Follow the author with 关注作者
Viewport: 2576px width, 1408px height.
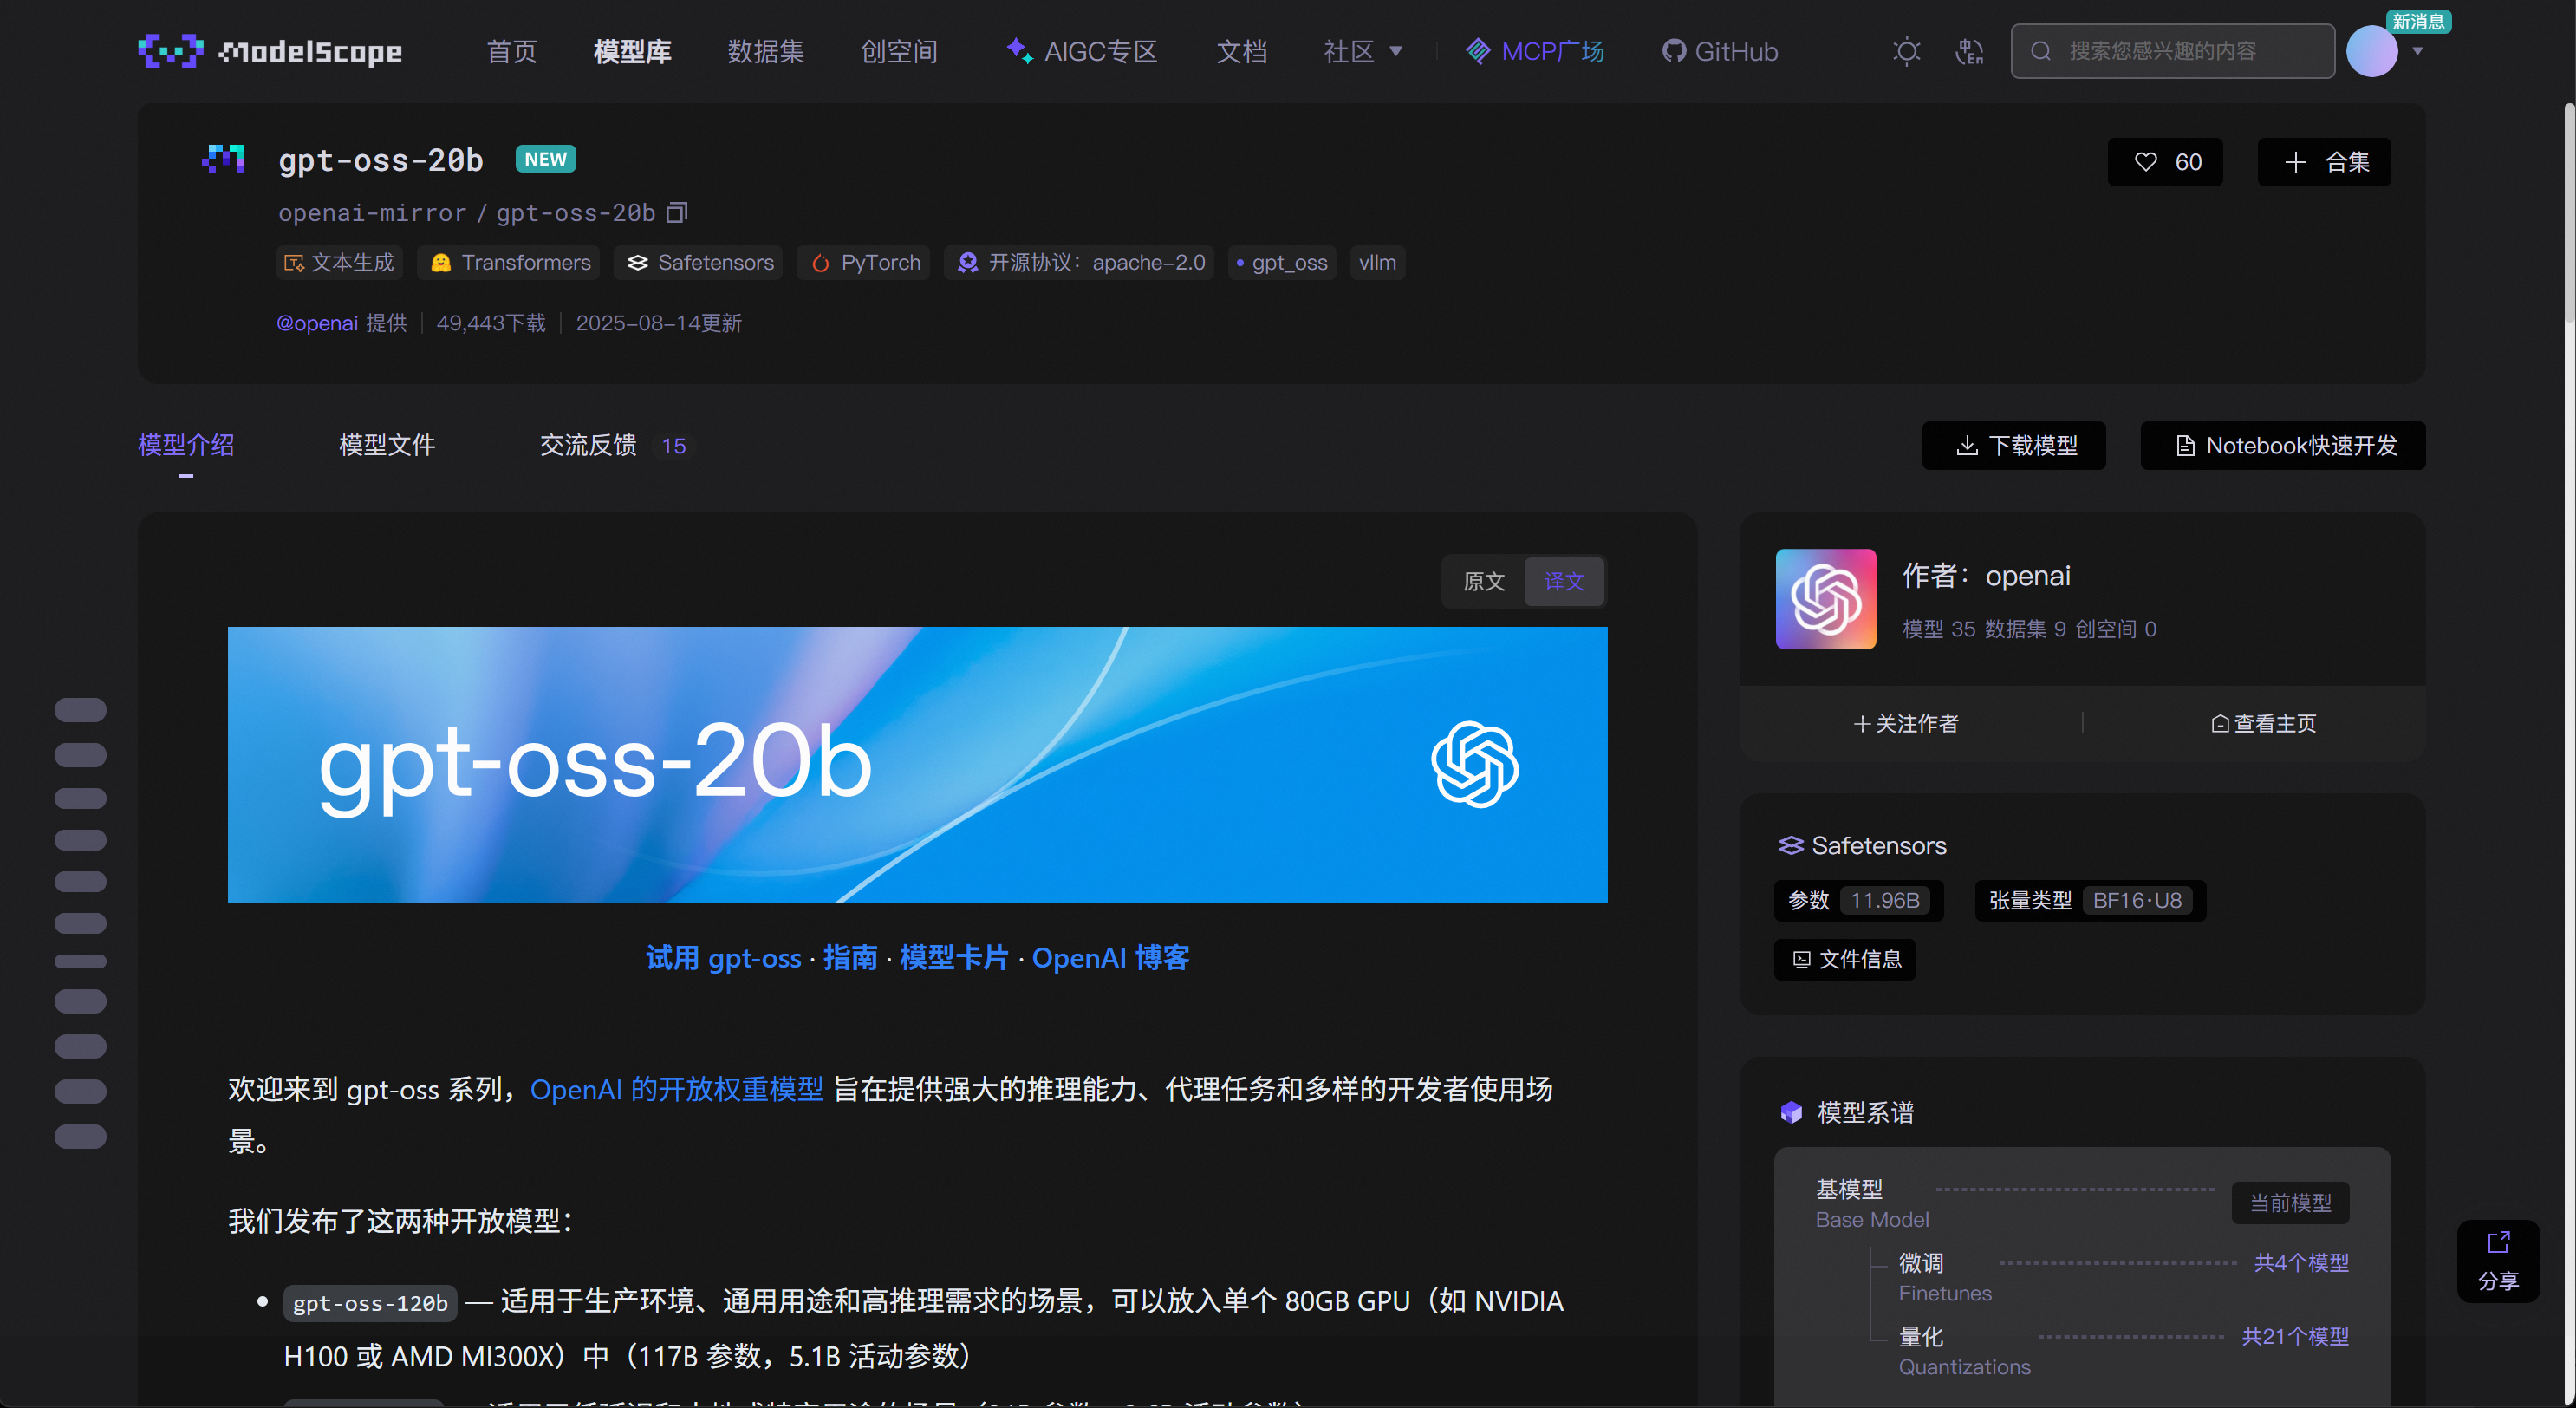tap(1906, 723)
